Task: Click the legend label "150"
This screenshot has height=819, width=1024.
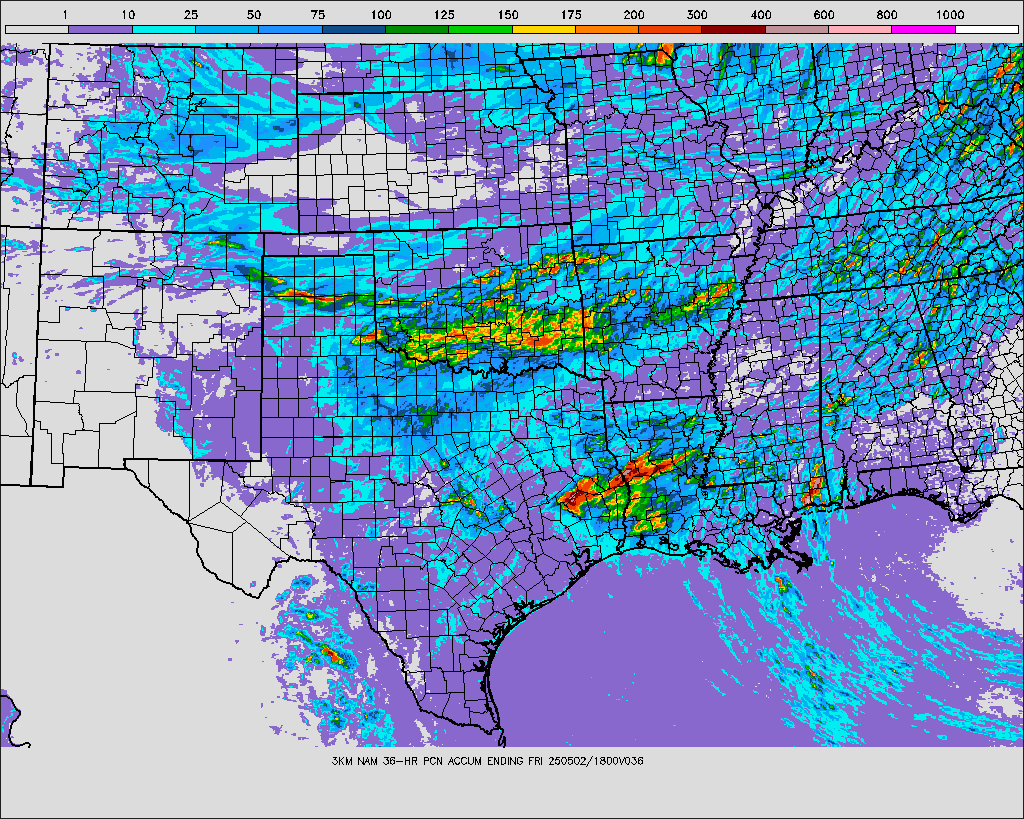Action: [x=508, y=15]
